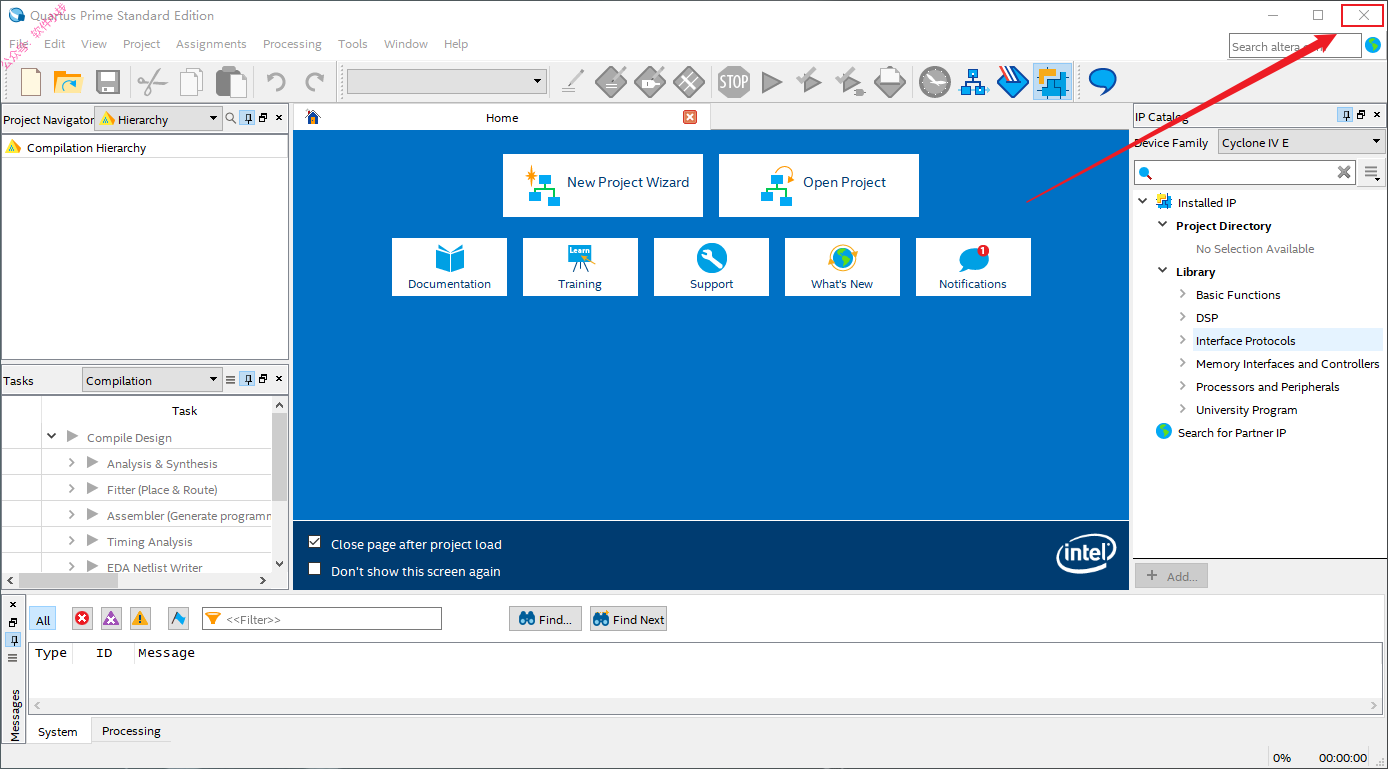This screenshot has width=1388, height=769.
Task: Toggle the blue flag messages filter
Action: coord(178,619)
